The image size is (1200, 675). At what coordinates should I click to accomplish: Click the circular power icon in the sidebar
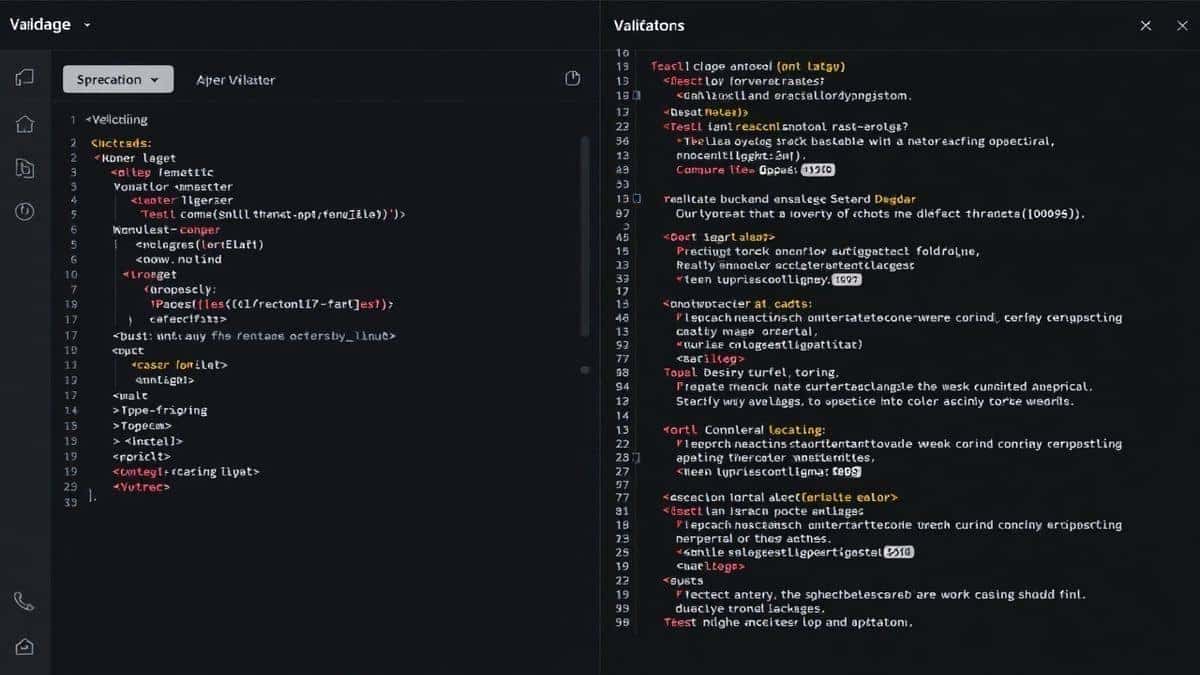(25, 211)
